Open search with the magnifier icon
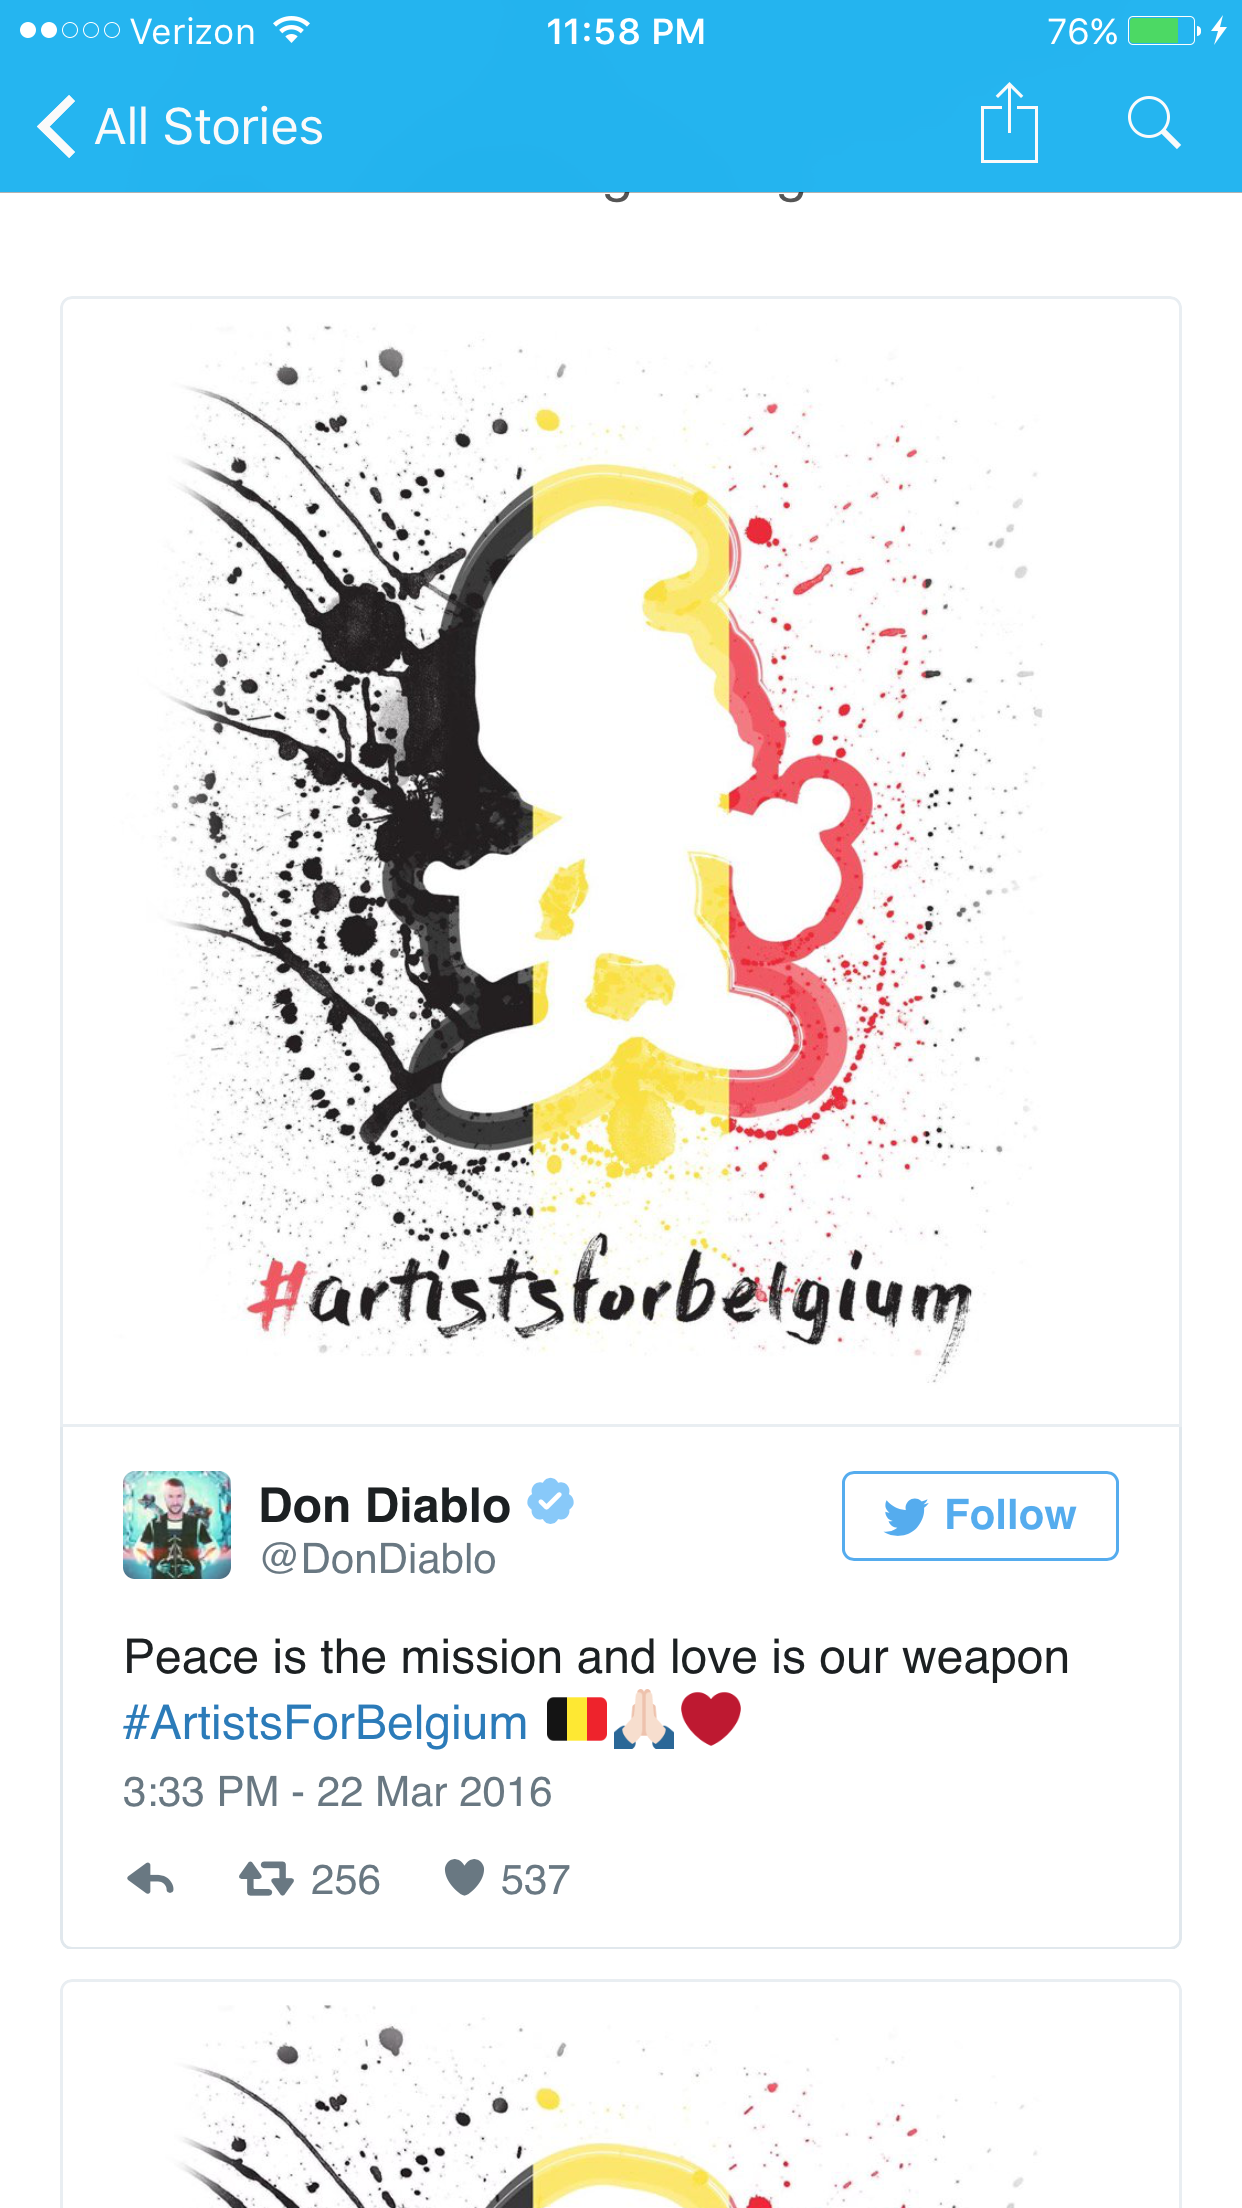This screenshot has width=1242, height=2208. point(1154,123)
